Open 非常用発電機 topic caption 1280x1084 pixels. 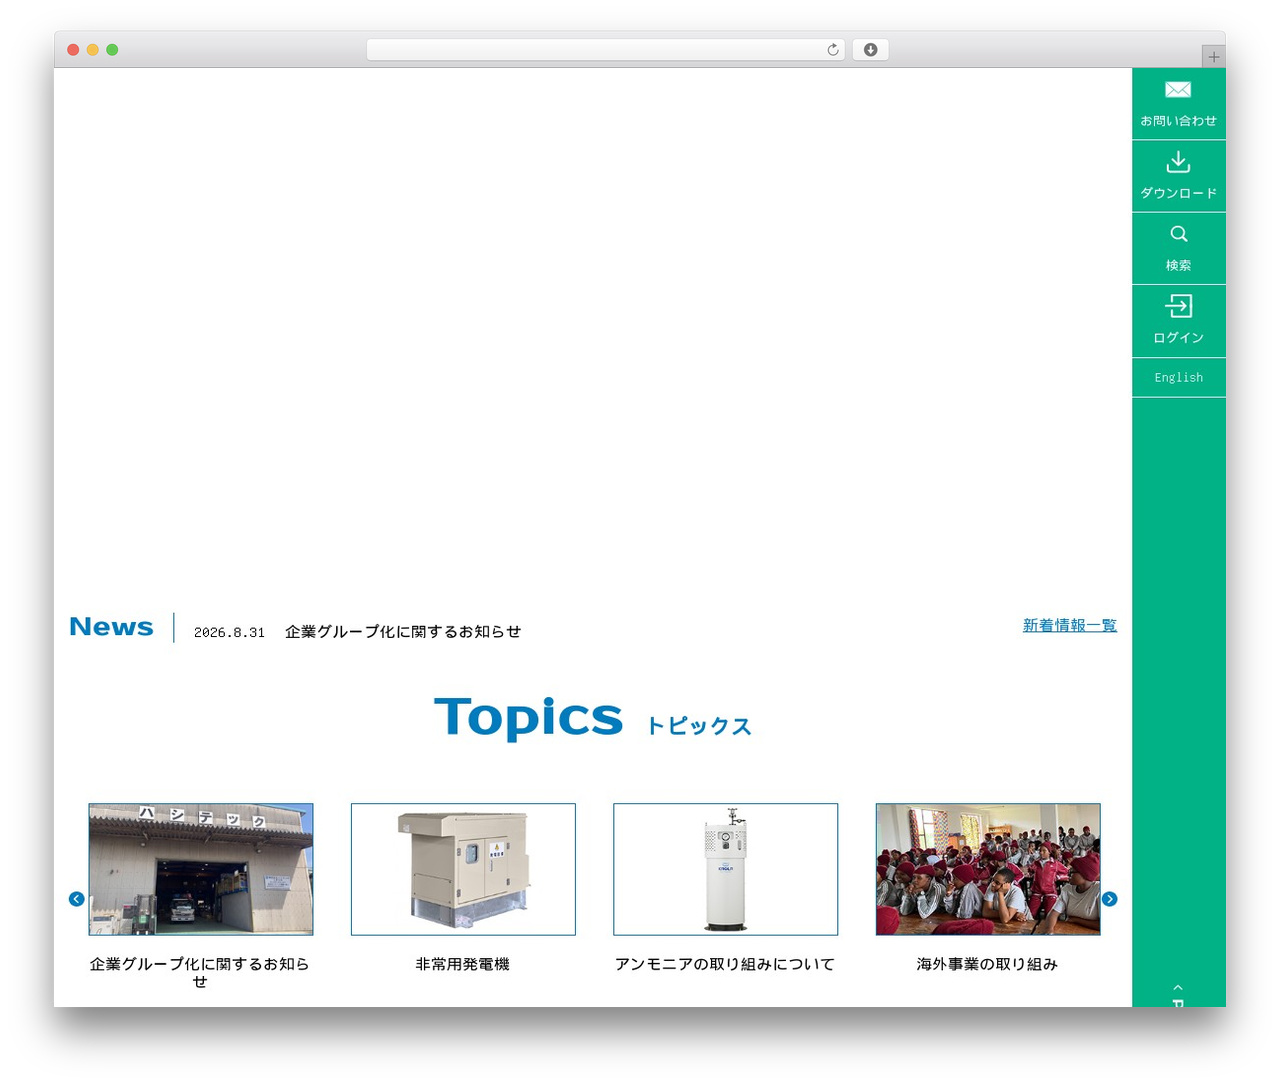point(463,964)
